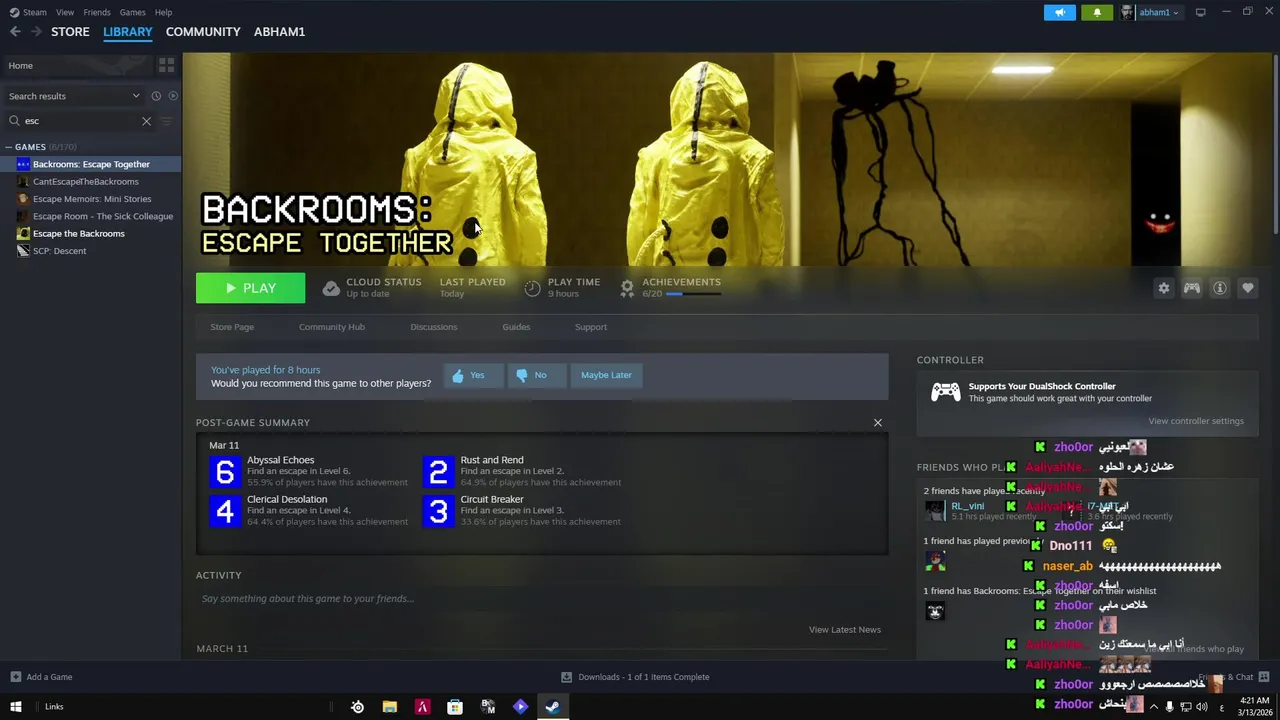
Task: Select Escape Memoirs: Mini Stories
Action: tap(92, 199)
